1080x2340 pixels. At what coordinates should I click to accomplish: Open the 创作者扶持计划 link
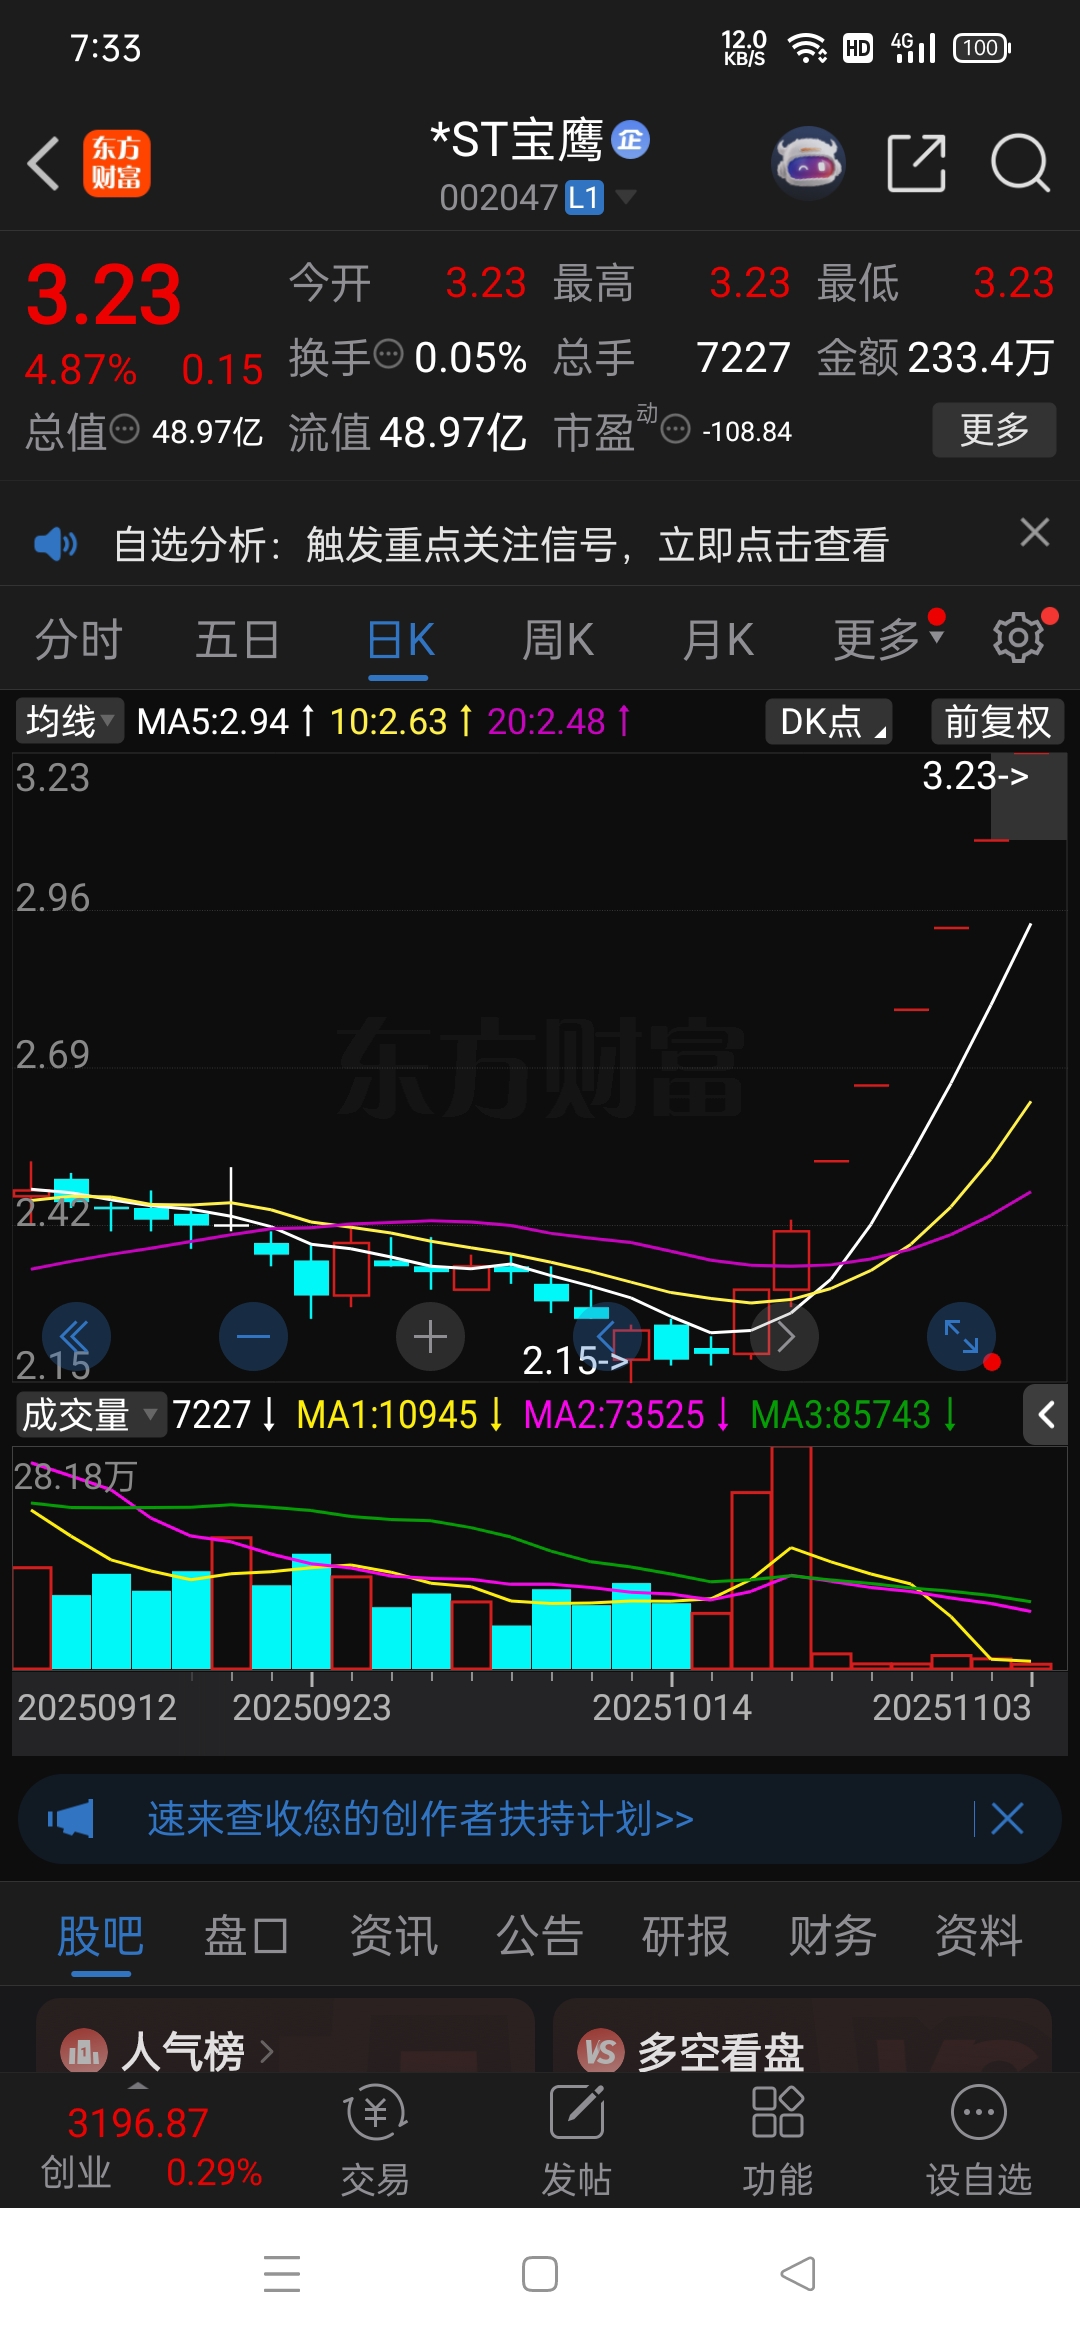420,1819
